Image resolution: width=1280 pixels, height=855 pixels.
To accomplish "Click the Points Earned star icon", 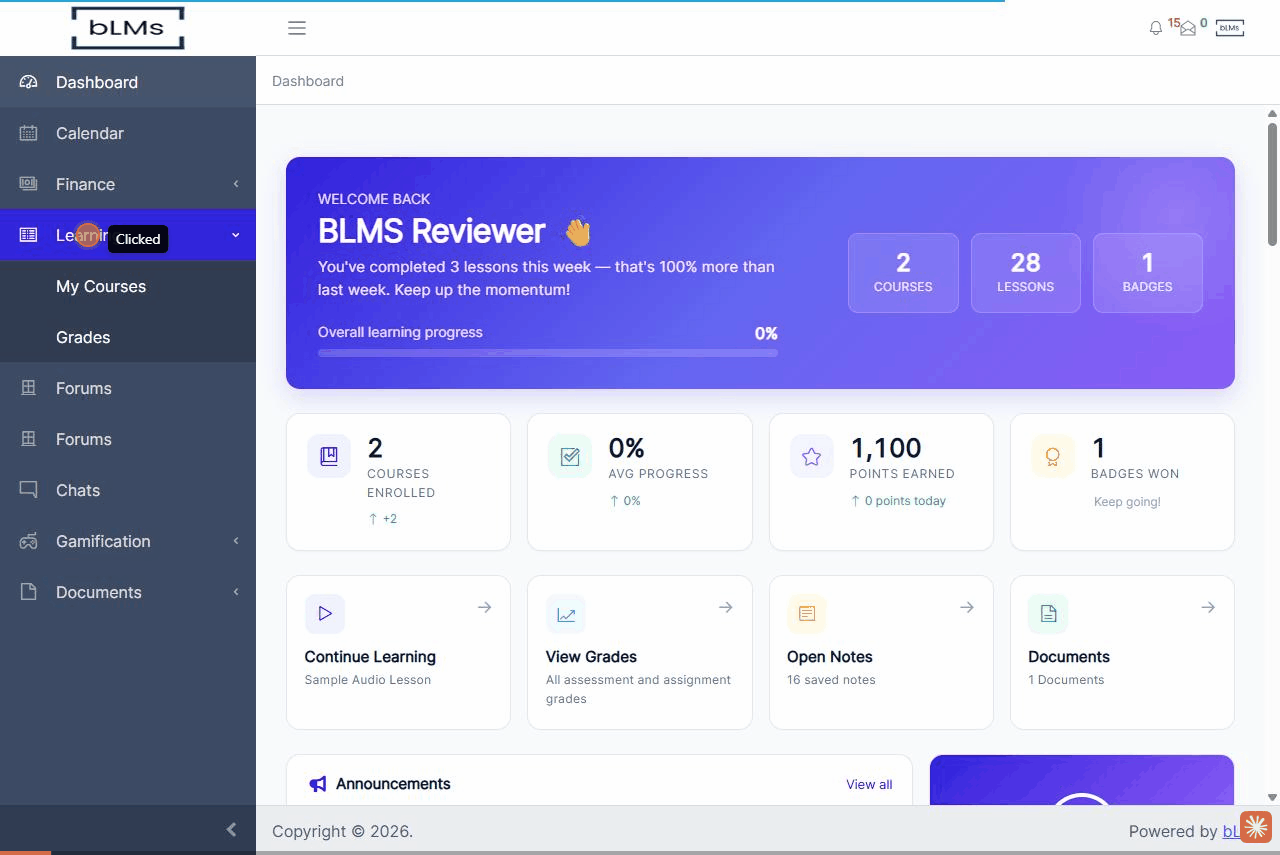I will [812, 456].
